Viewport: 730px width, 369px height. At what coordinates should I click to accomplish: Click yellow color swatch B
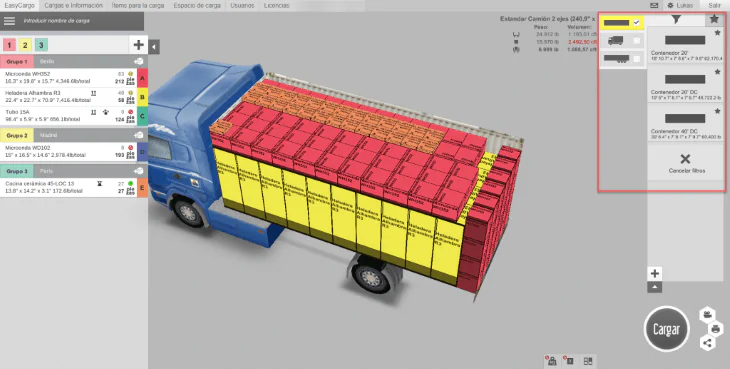pyautogui.click(x=142, y=97)
